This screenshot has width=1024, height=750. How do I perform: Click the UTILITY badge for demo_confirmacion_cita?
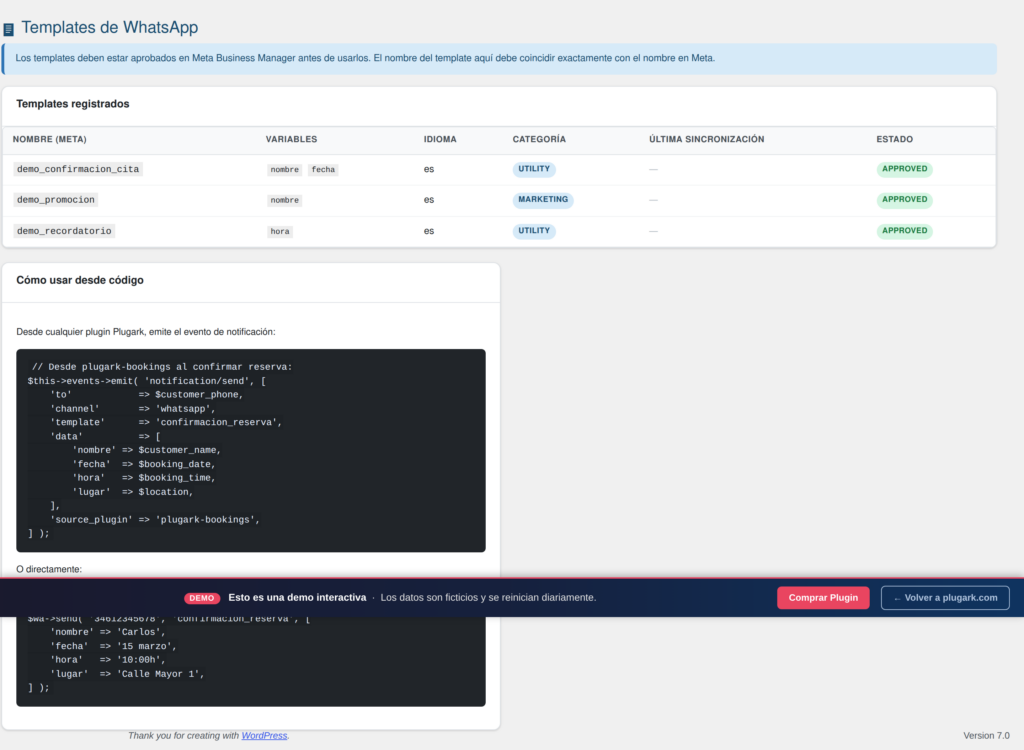click(x=534, y=169)
